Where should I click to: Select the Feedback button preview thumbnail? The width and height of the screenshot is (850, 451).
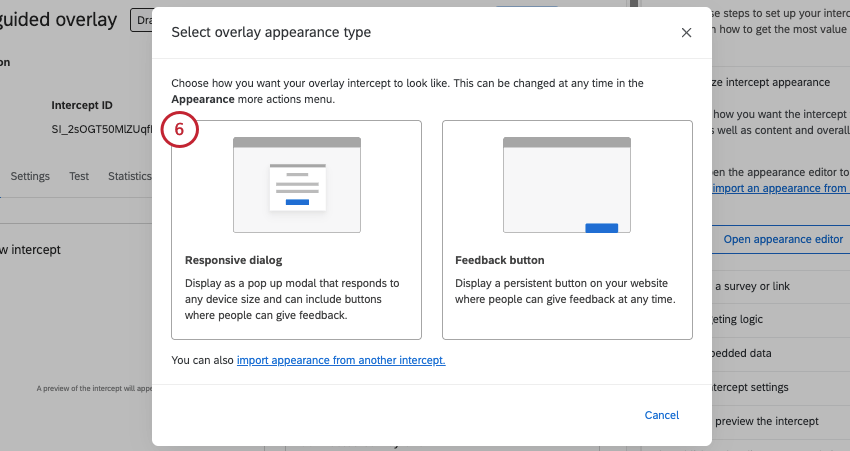point(566,185)
